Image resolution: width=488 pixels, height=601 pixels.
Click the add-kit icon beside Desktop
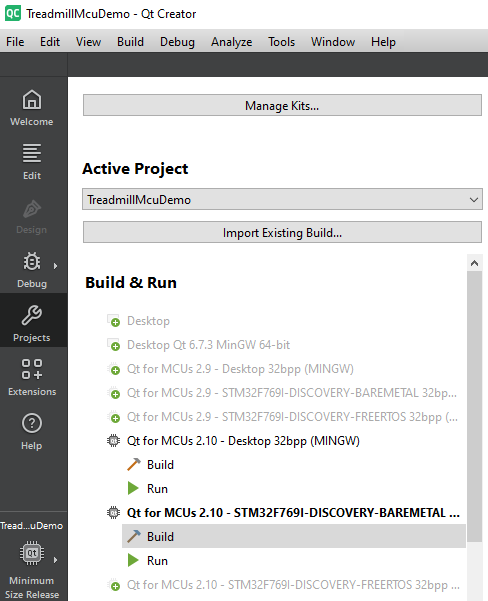coord(113,321)
